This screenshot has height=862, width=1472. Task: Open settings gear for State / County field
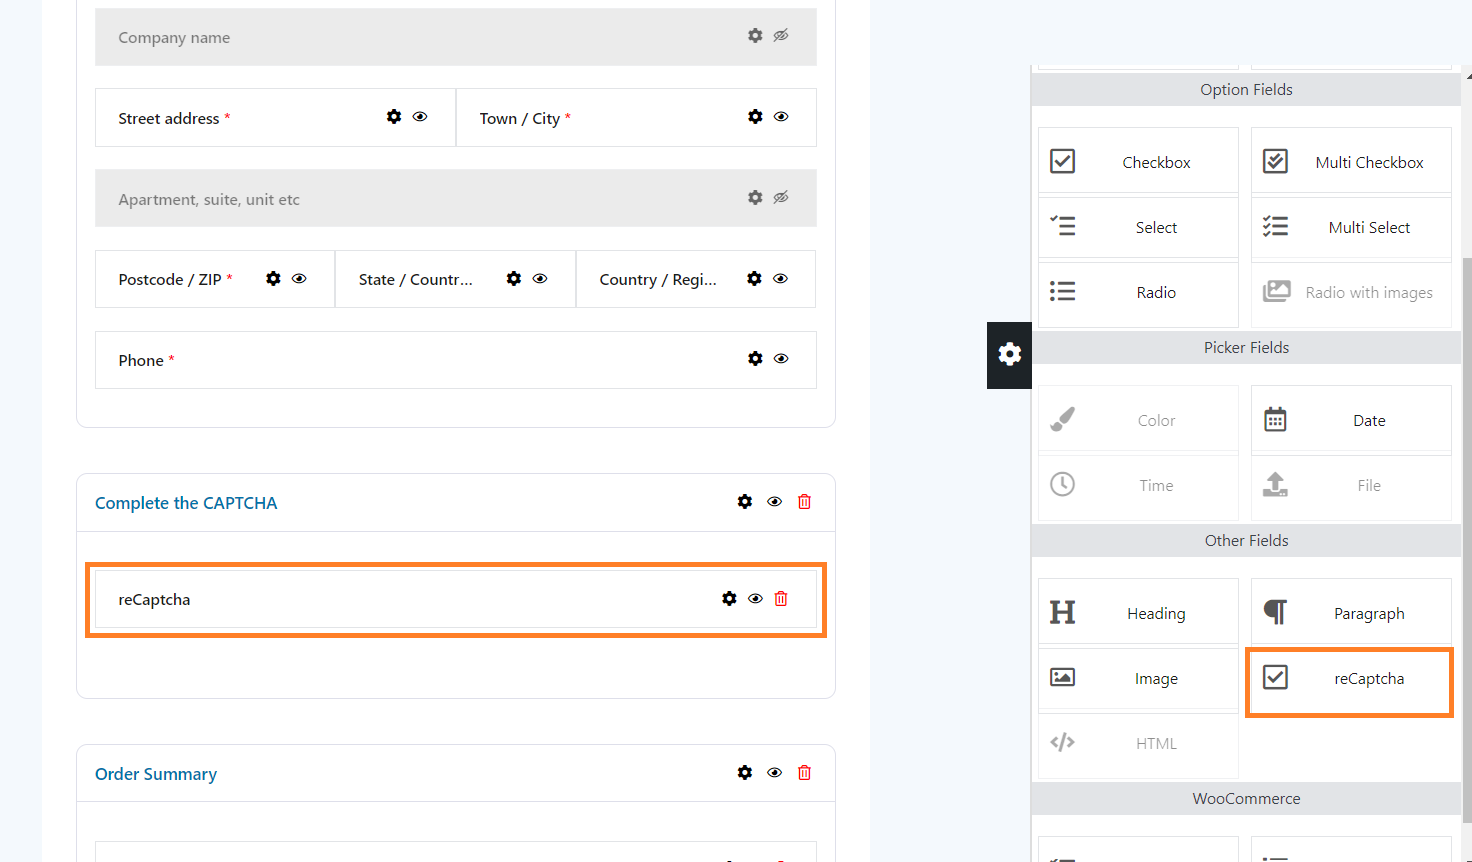coord(514,279)
